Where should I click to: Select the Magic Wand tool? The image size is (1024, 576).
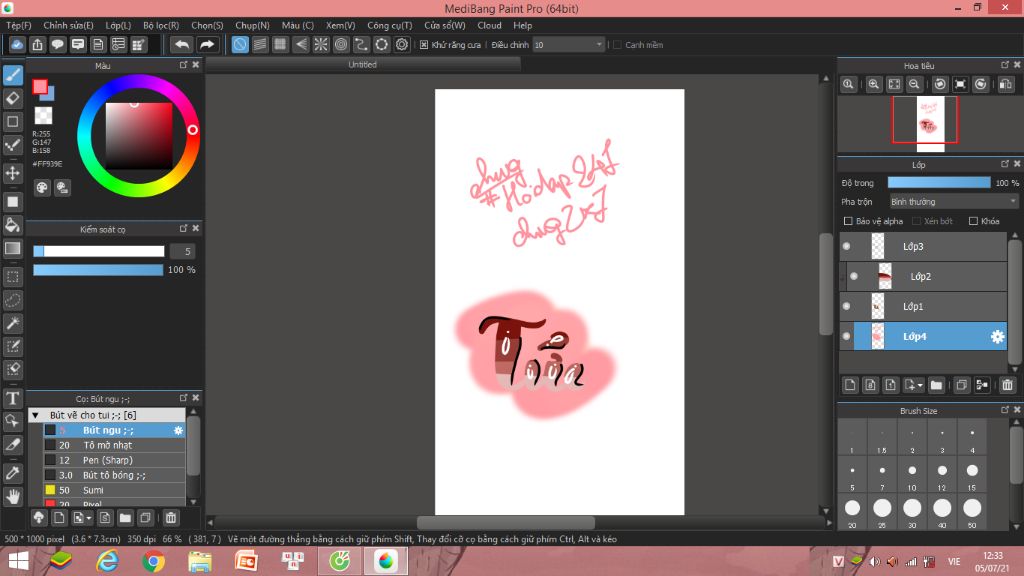pyautogui.click(x=12, y=323)
